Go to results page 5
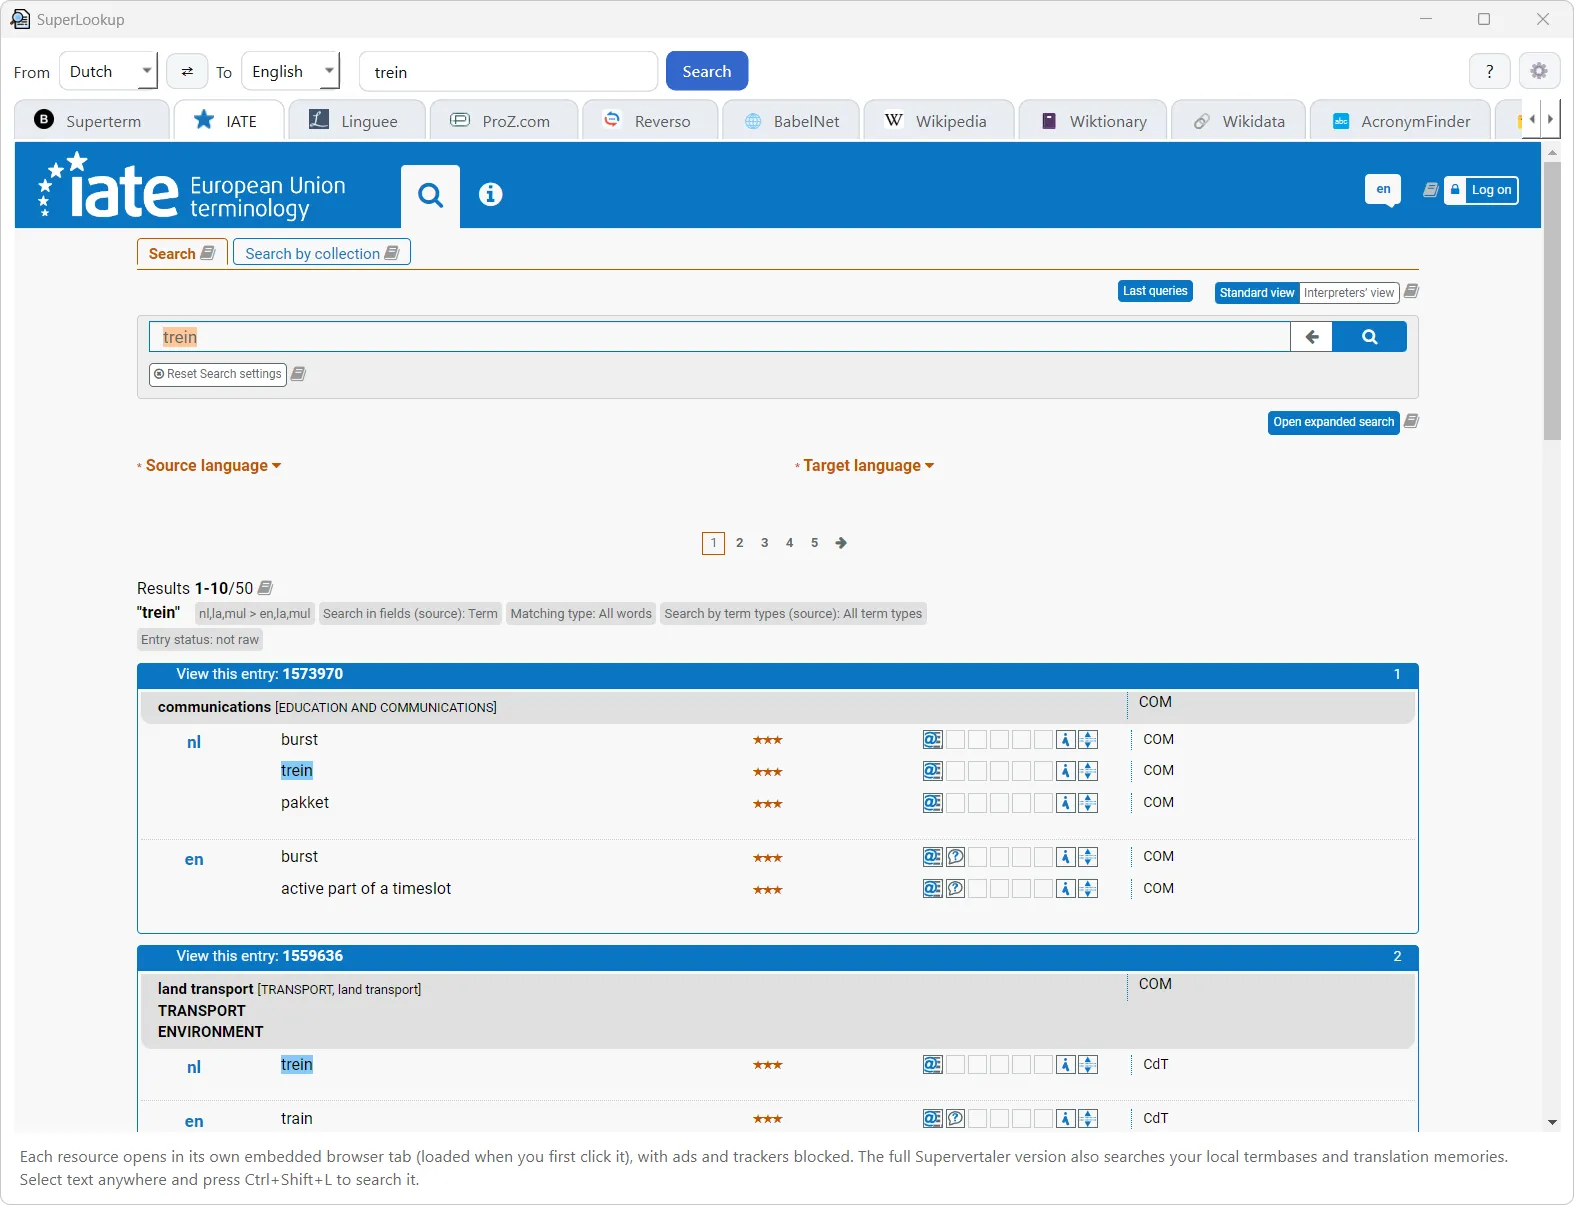Screen dimensions: 1574x1205 tap(814, 543)
